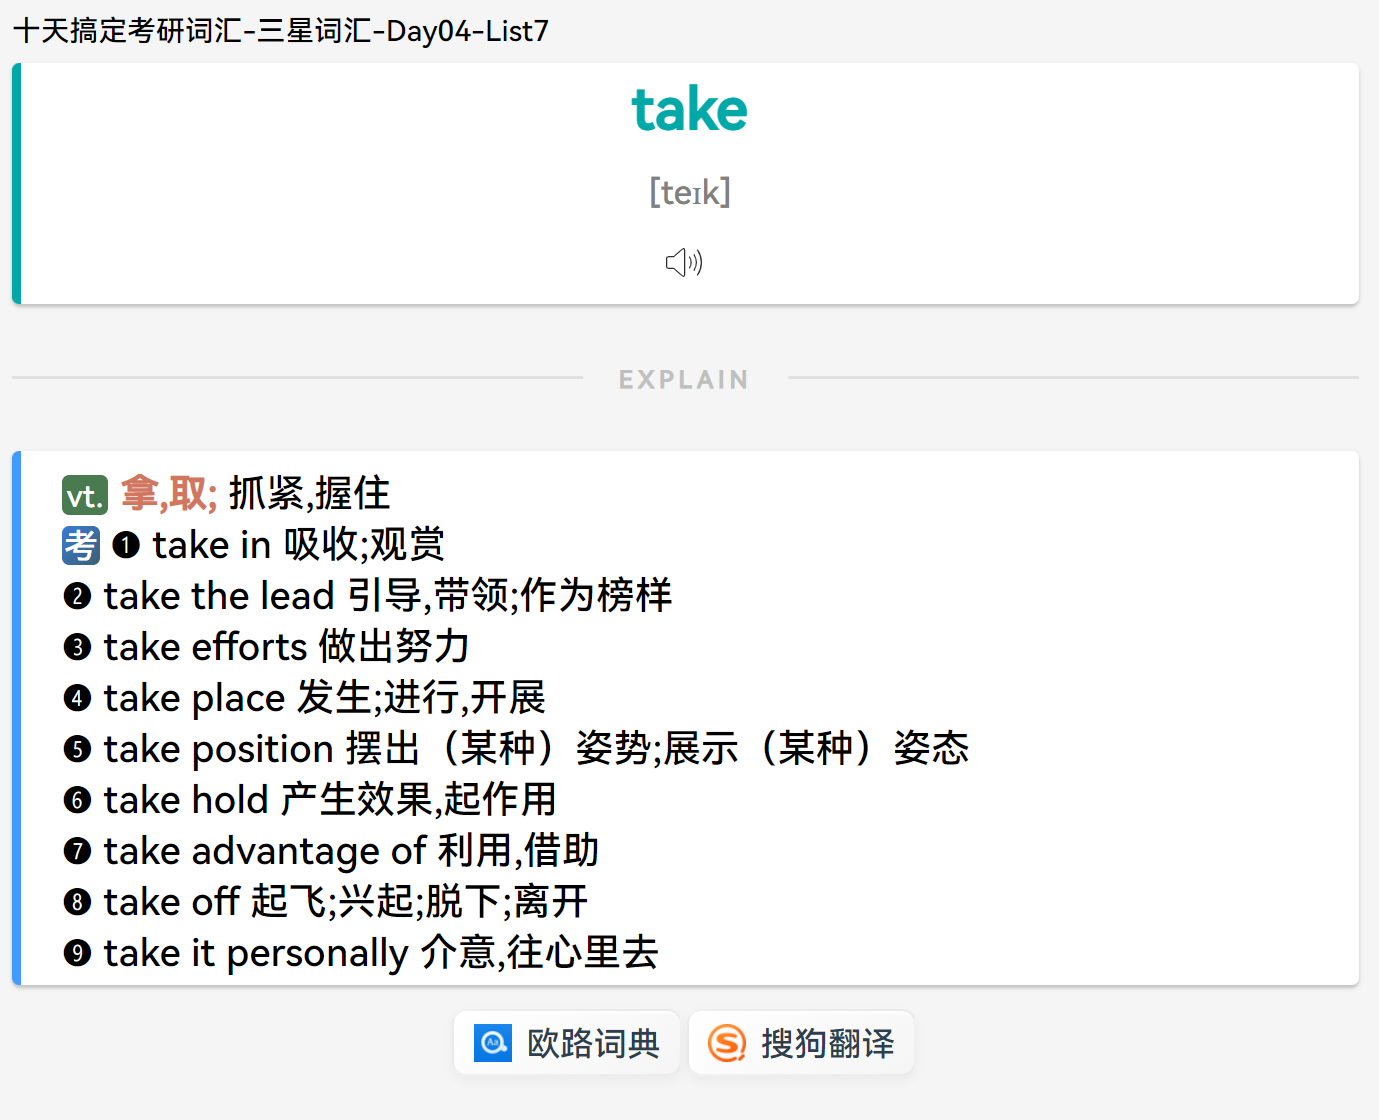The image size is (1379, 1120).
Task: Click the "take hold" phrase line
Action: pyautogui.click(x=330, y=800)
